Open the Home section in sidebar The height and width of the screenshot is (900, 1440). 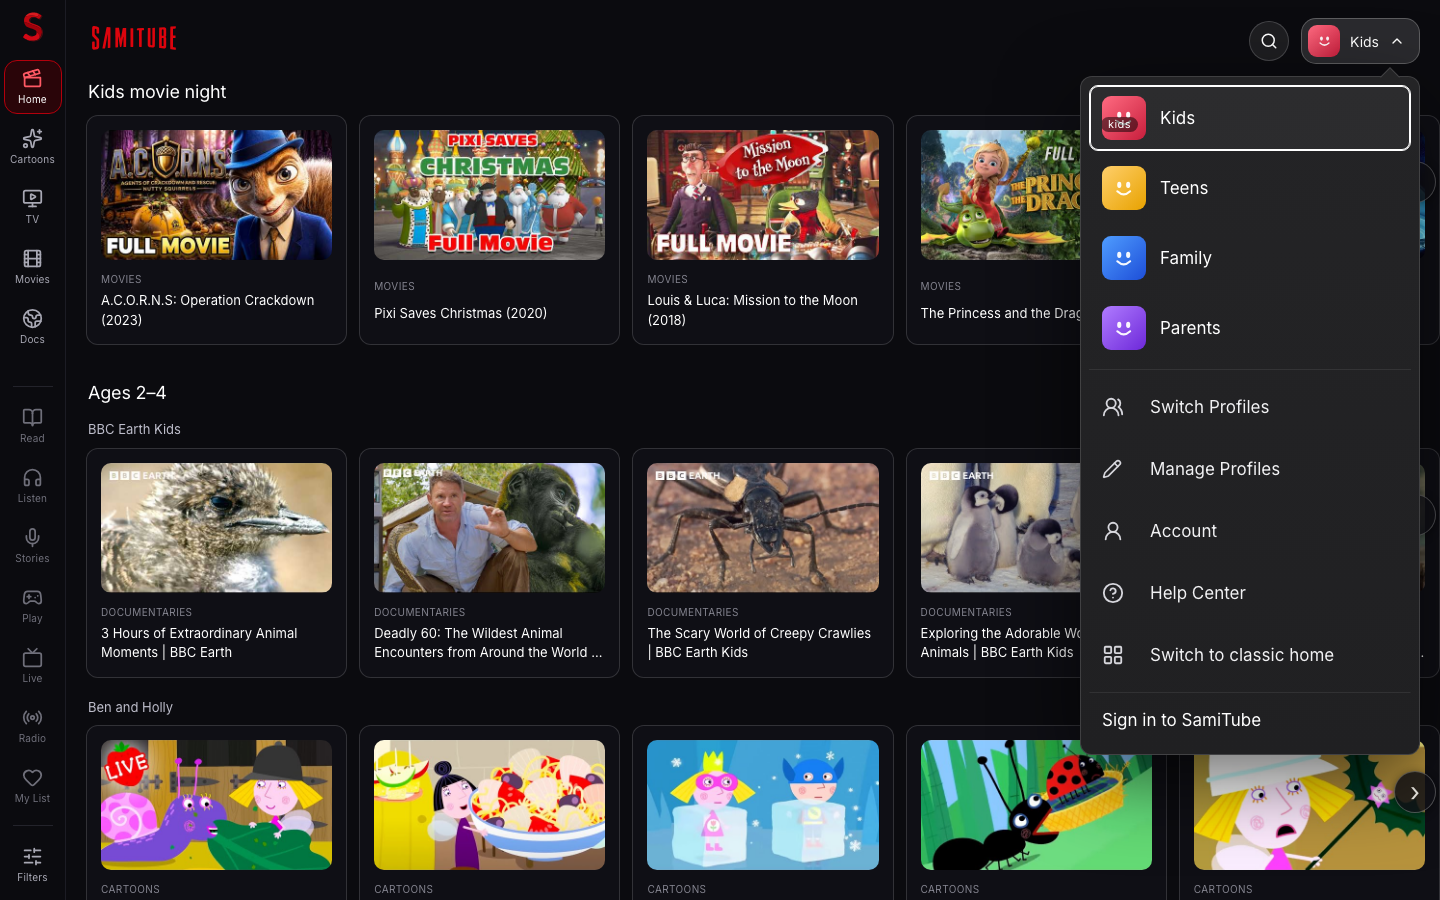point(32,87)
